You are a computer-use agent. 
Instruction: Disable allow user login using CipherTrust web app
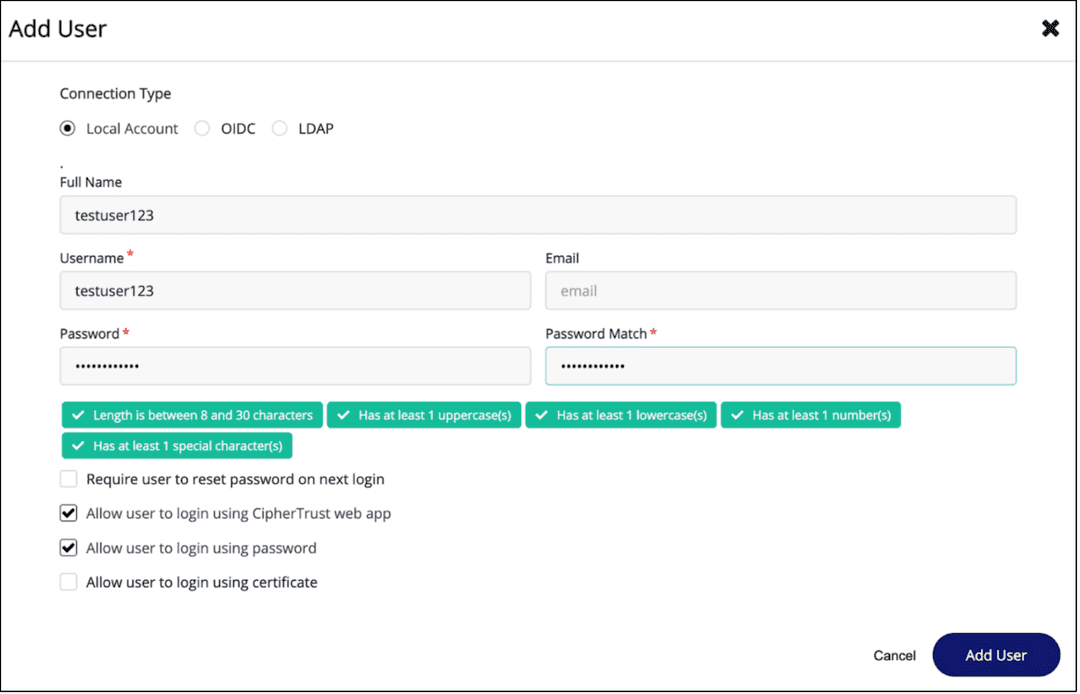coord(68,513)
